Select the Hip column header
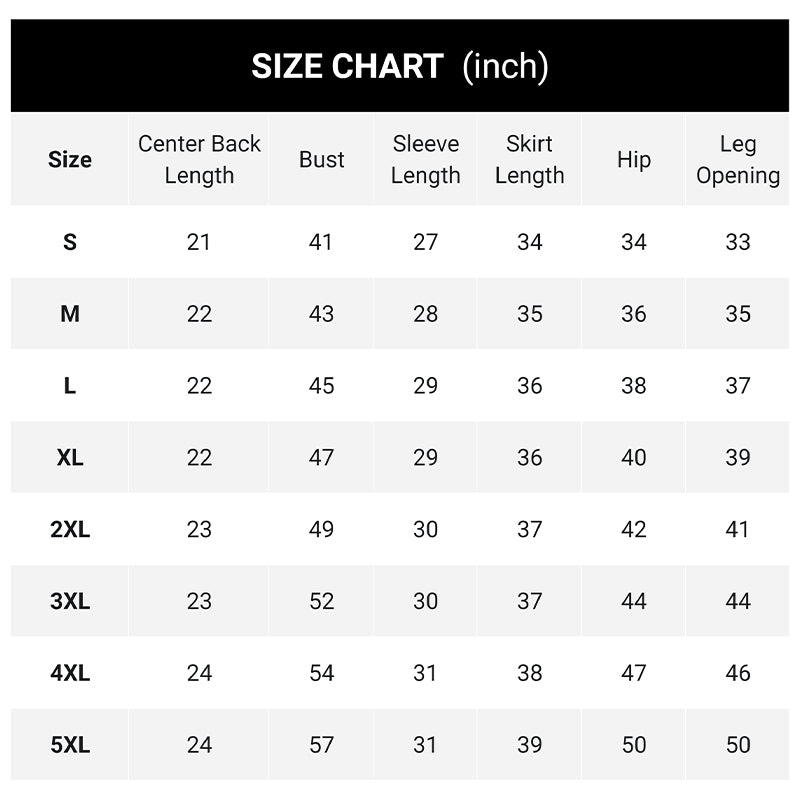This screenshot has width=800, height=800. click(634, 160)
